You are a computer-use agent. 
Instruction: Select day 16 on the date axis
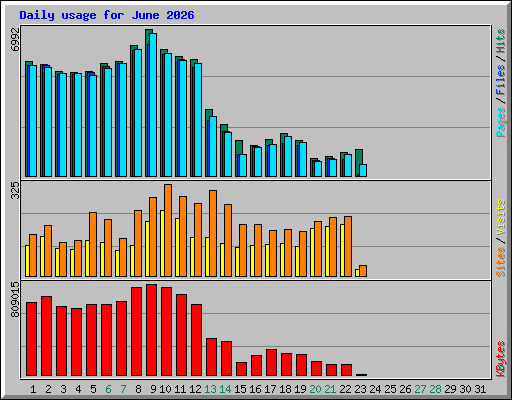pos(255,389)
